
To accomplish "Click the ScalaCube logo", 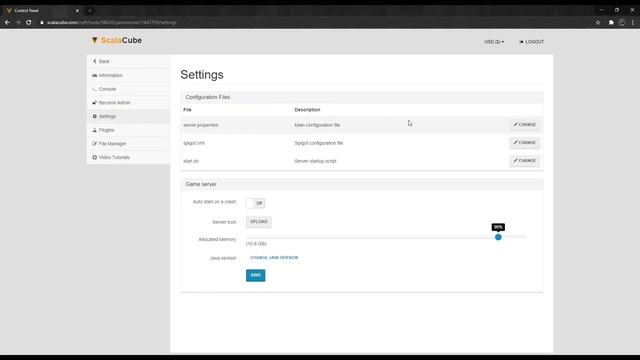I will coord(117,40).
